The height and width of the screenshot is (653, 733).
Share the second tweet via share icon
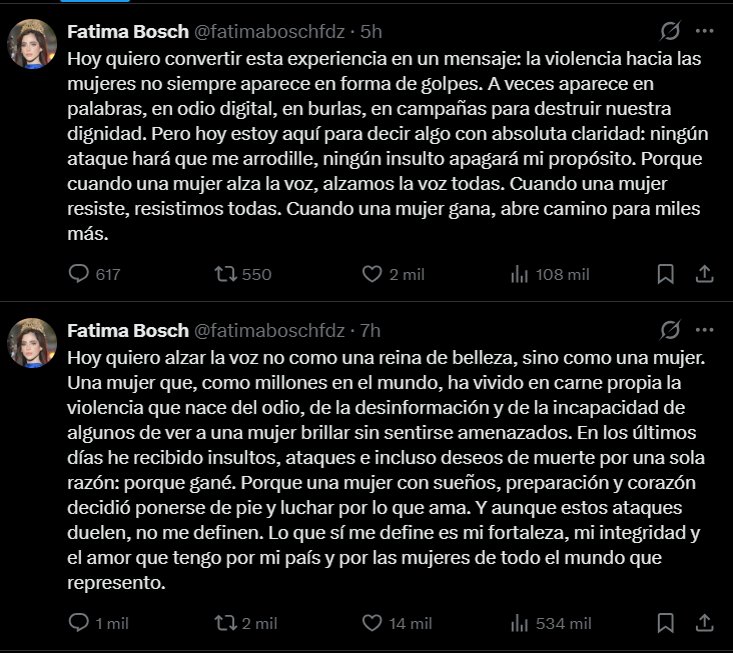704,623
